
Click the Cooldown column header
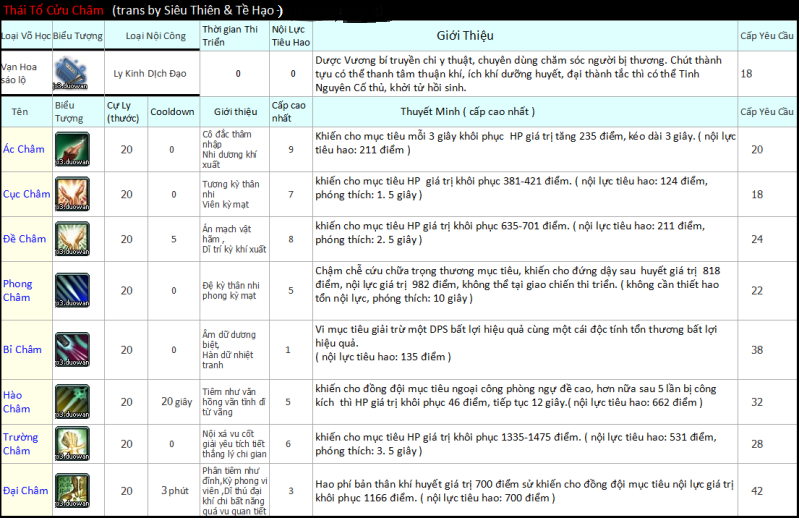[172, 112]
